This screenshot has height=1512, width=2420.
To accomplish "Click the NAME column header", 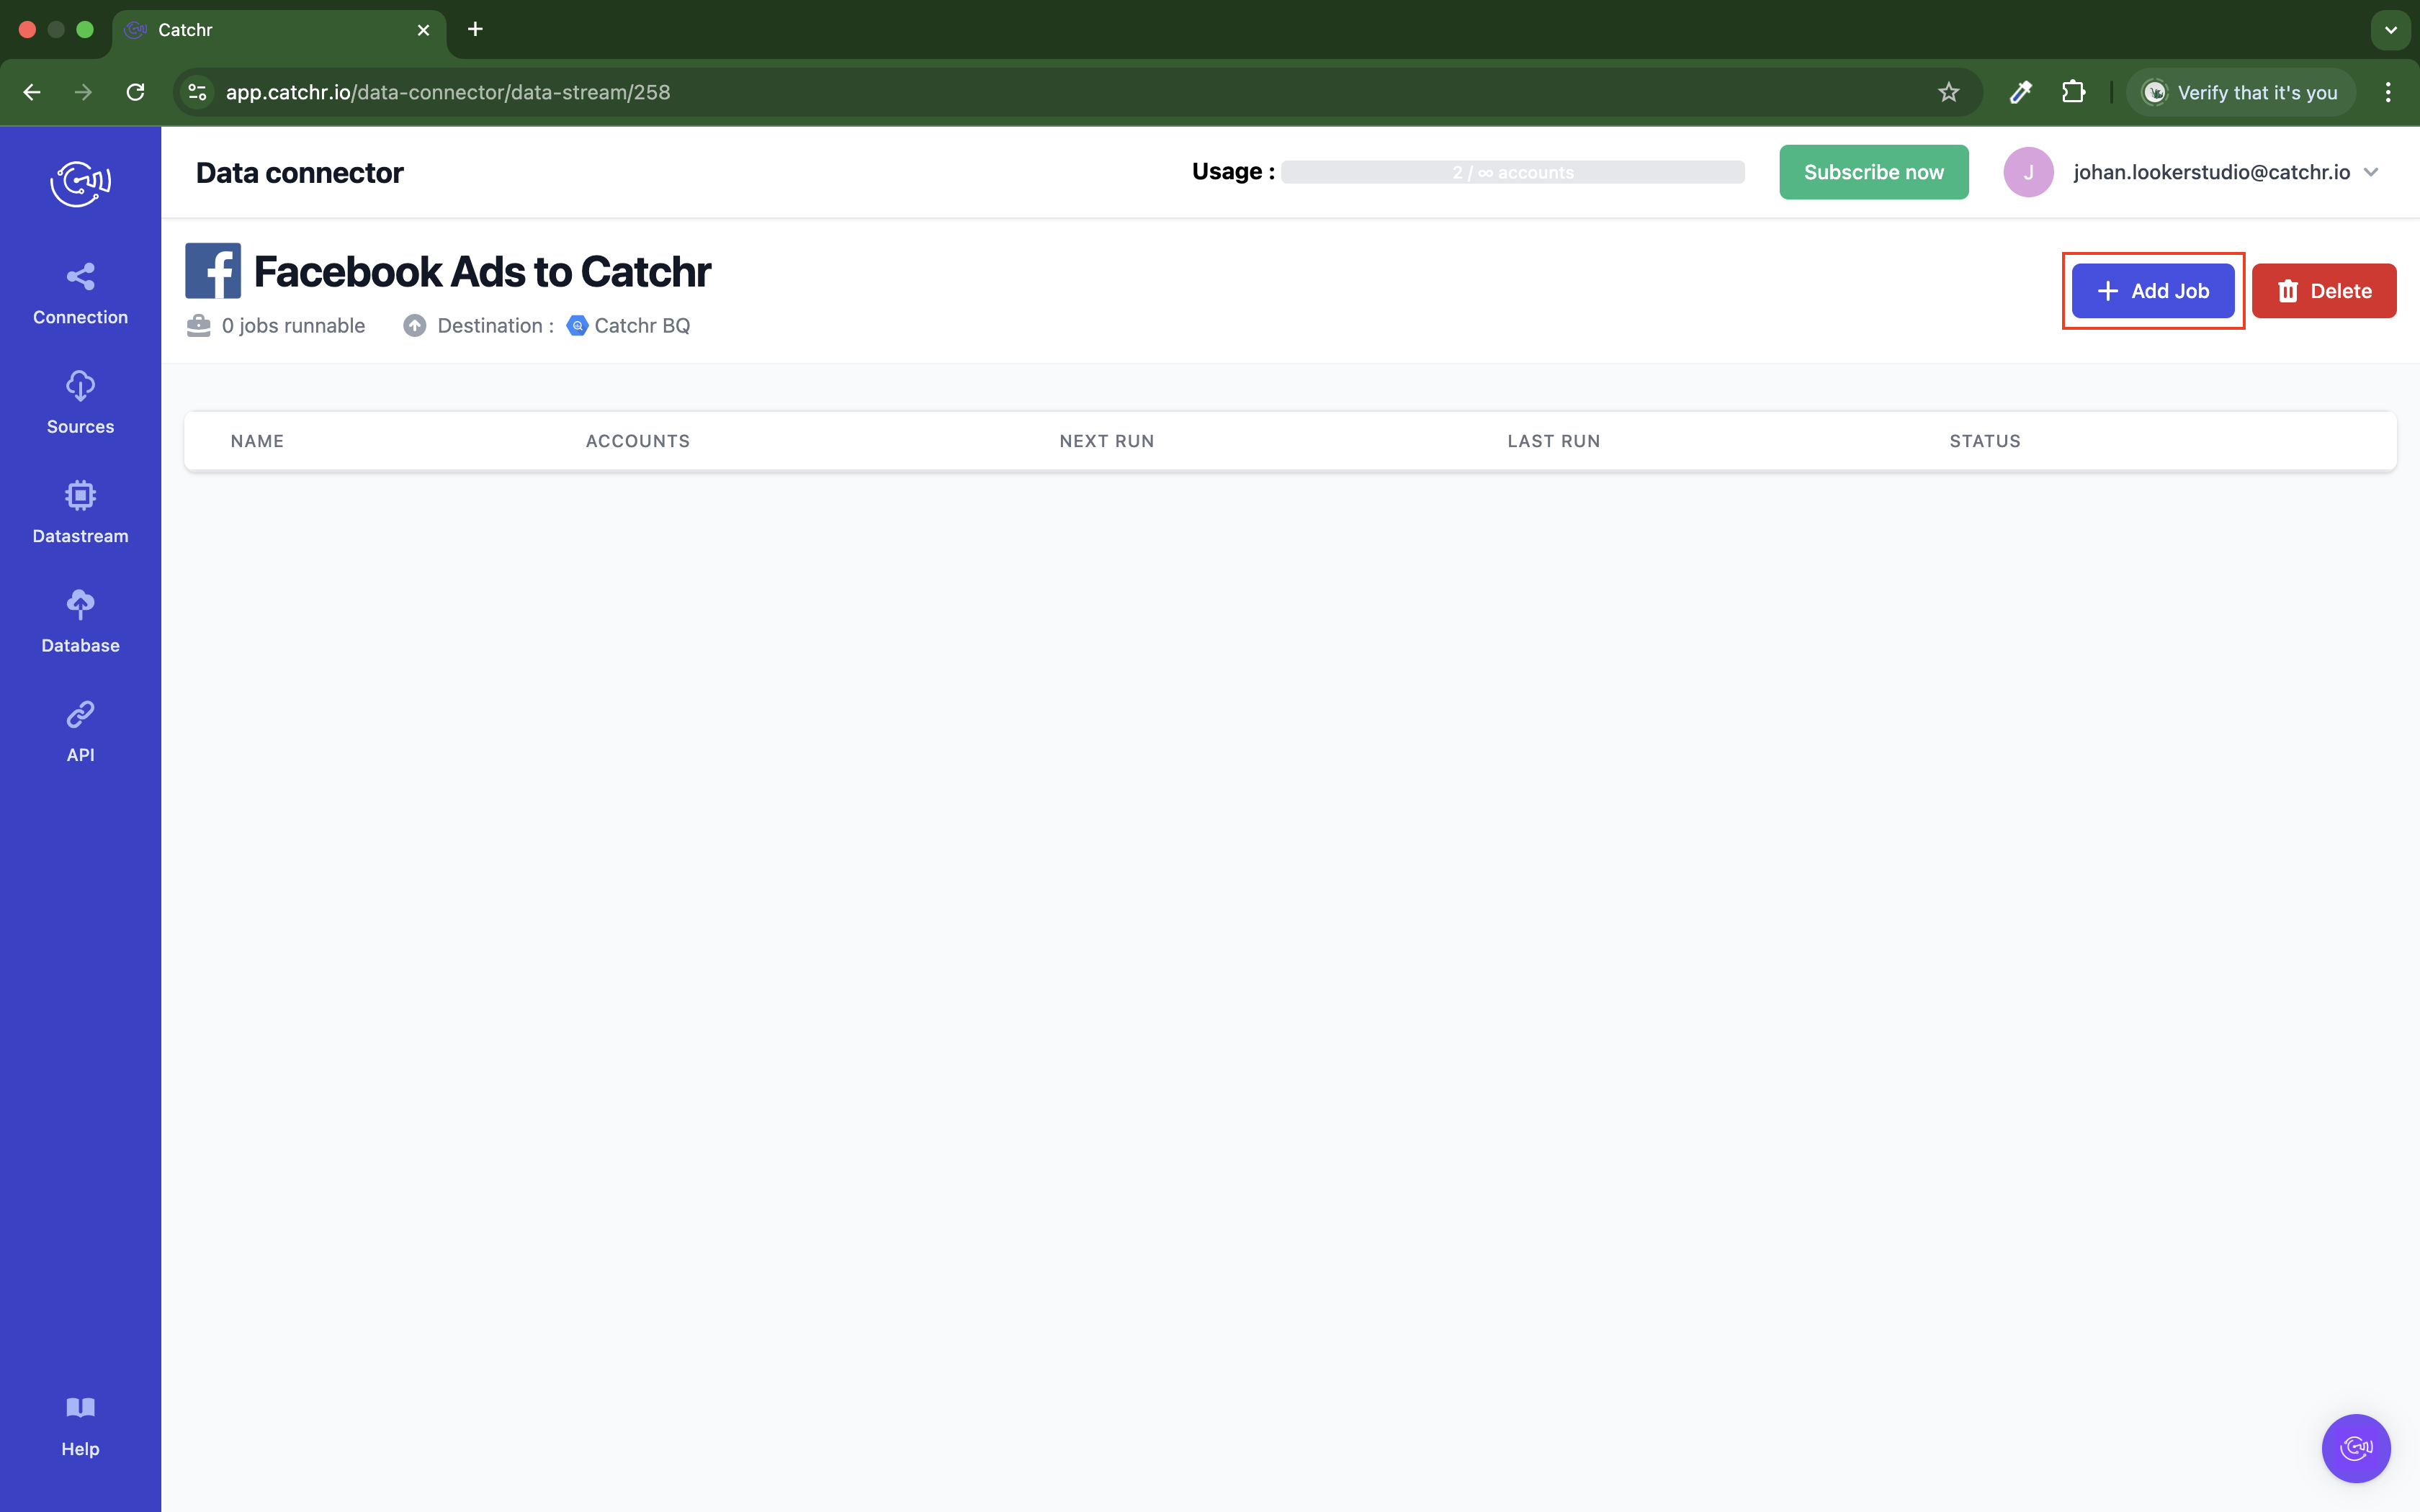I will coord(257,441).
